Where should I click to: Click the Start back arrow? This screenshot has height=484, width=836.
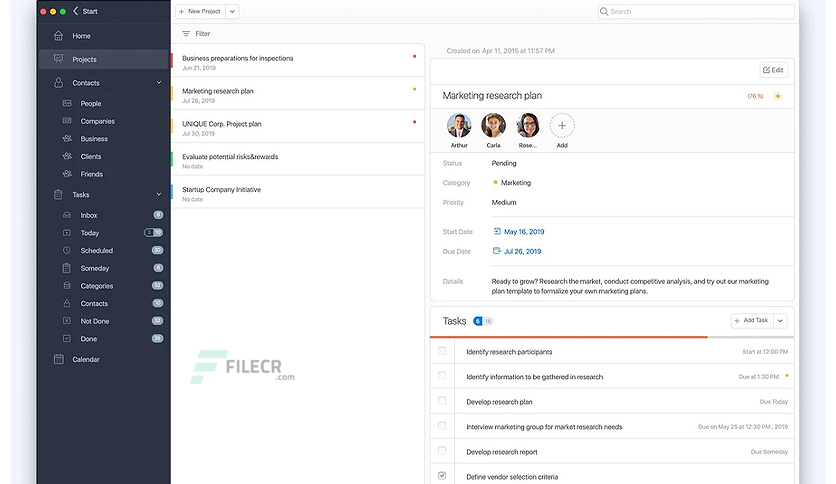click(x=76, y=11)
